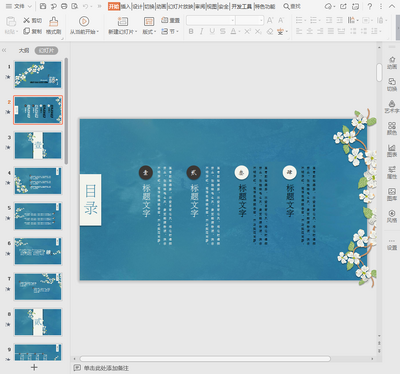This screenshot has width=400, height=374.
Task: Select slide 4 thumbnail
Action: [38, 181]
